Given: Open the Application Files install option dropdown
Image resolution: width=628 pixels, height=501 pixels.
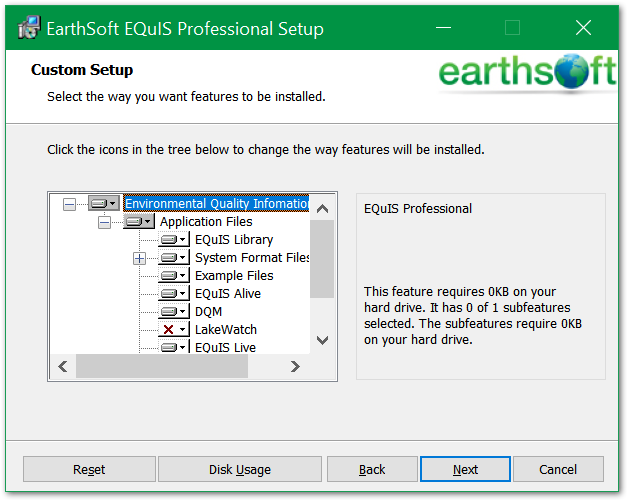Looking at the screenshot, I should point(148,222).
